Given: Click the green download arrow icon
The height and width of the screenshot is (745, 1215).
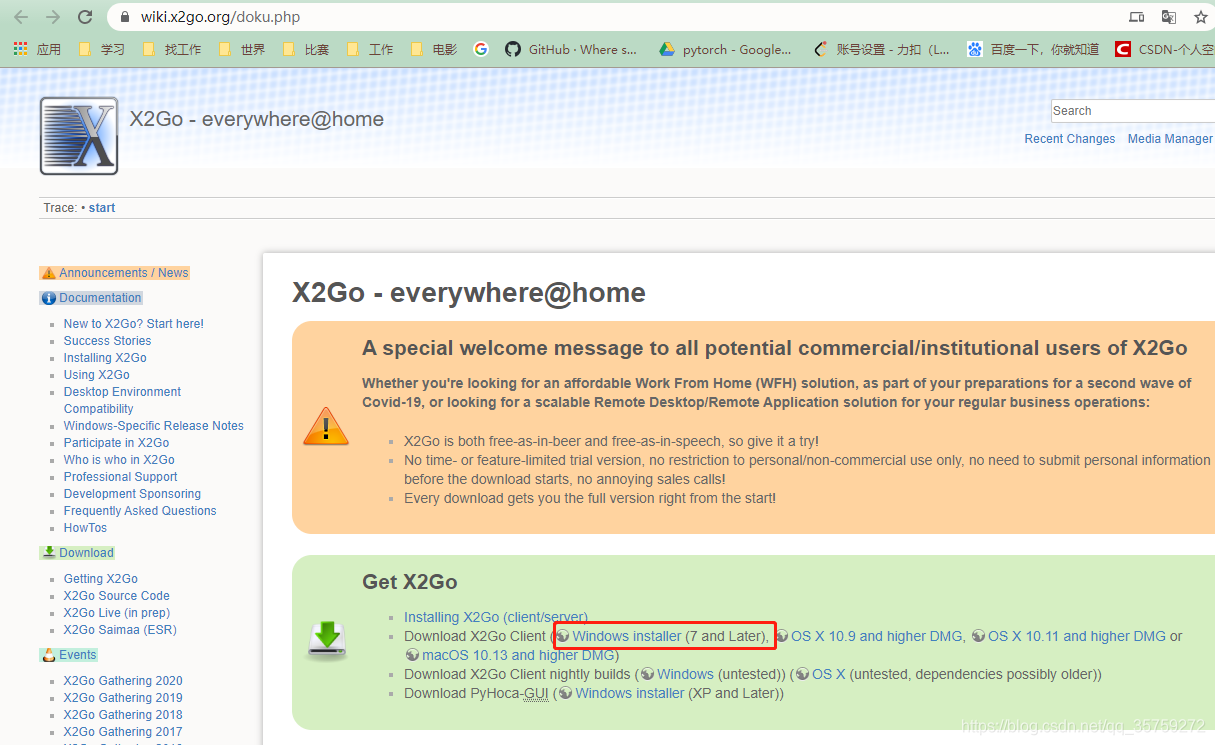Looking at the screenshot, I should tap(327, 639).
